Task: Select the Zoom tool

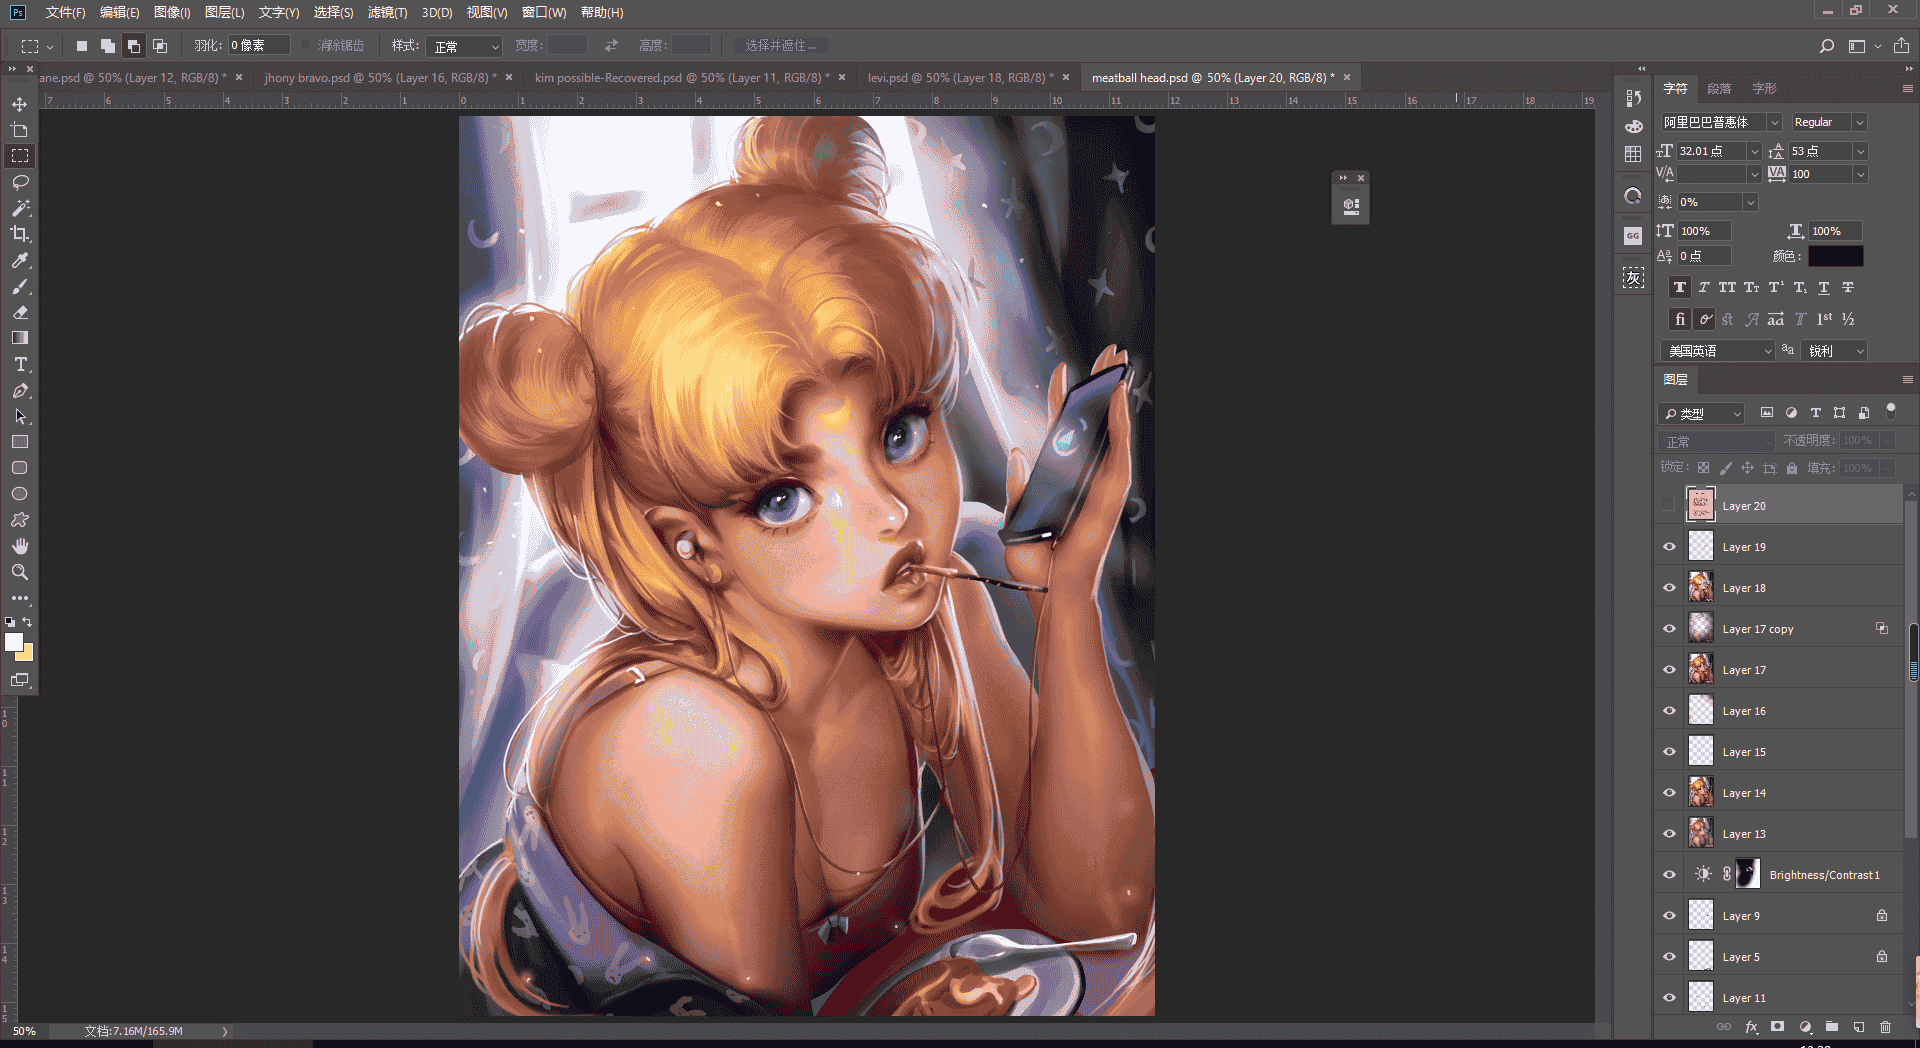Action: click(x=20, y=572)
